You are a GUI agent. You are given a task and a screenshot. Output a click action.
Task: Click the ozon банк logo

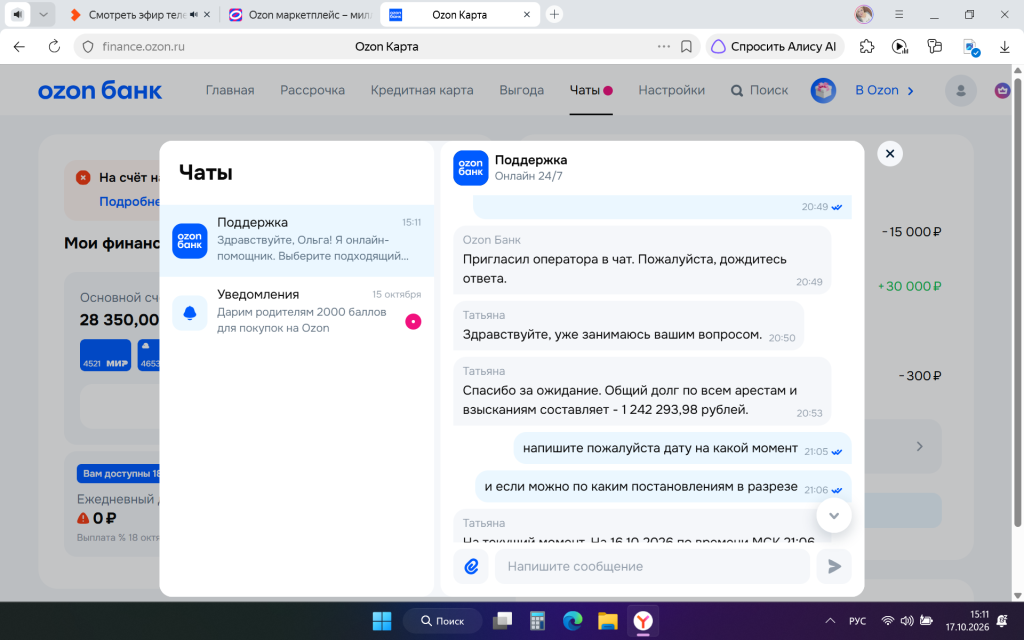[x=100, y=90]
